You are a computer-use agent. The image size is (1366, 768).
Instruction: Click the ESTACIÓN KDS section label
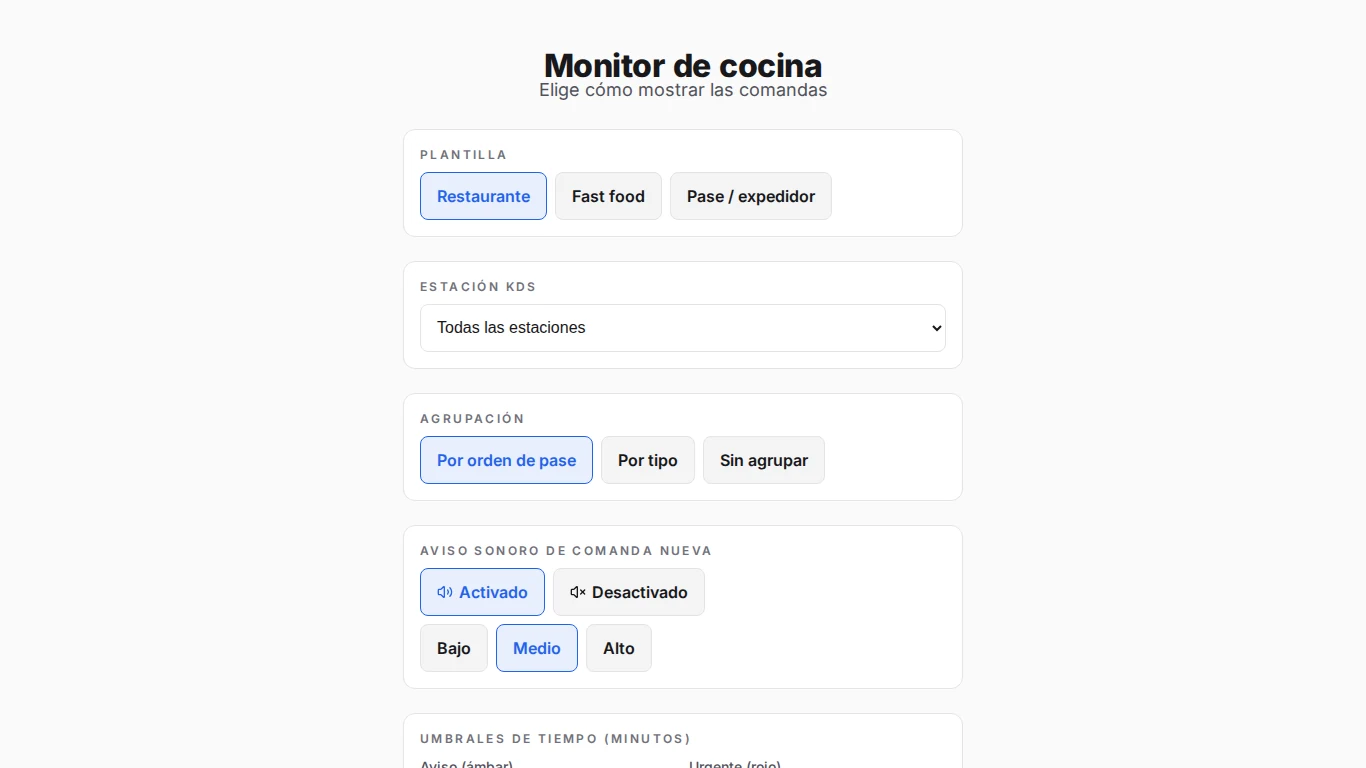click(x=478, y=287)
